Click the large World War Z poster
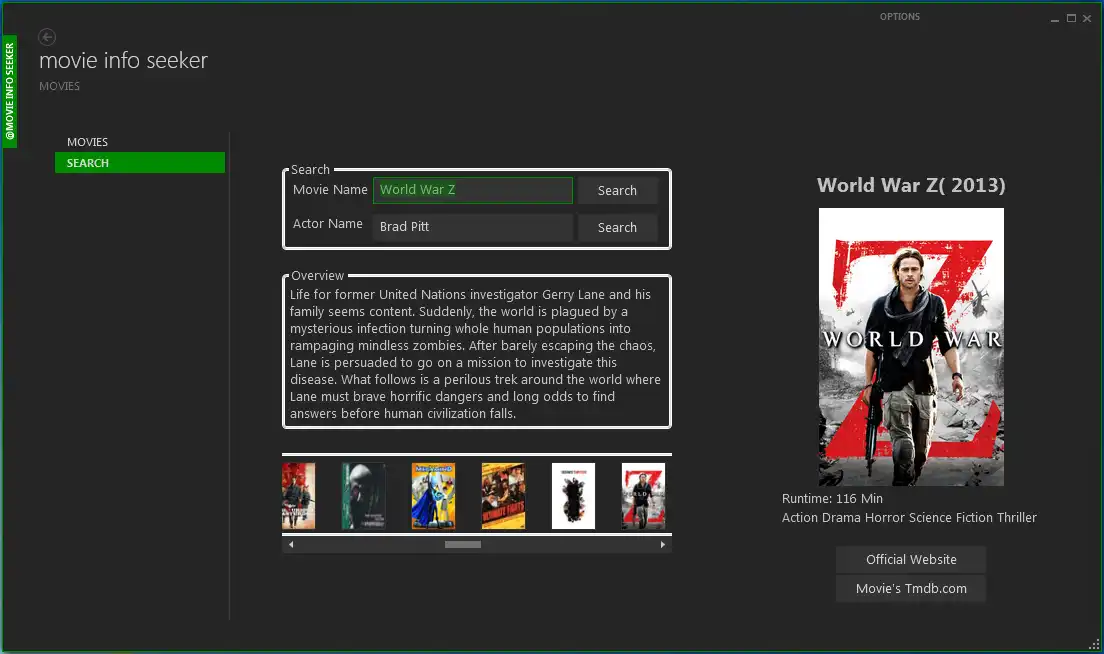This screenshot has width=1104, height=654. coord(911,346)
